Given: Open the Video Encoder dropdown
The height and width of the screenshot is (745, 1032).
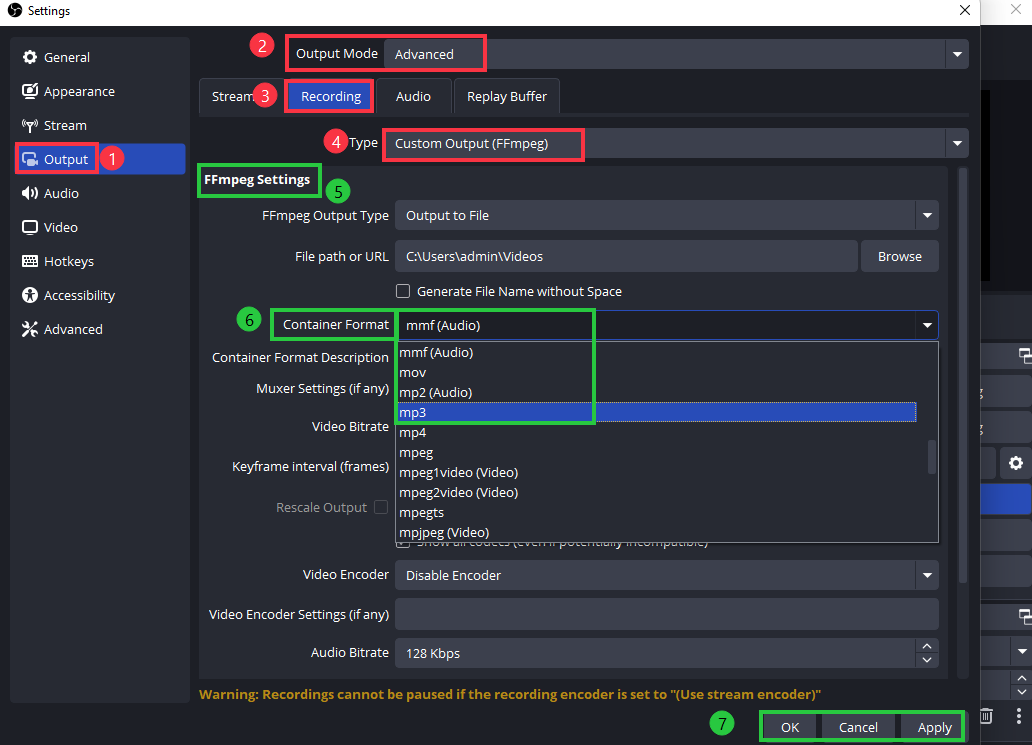Looking at the screenshot, I should pyautogui.click(x=667, y=575).
